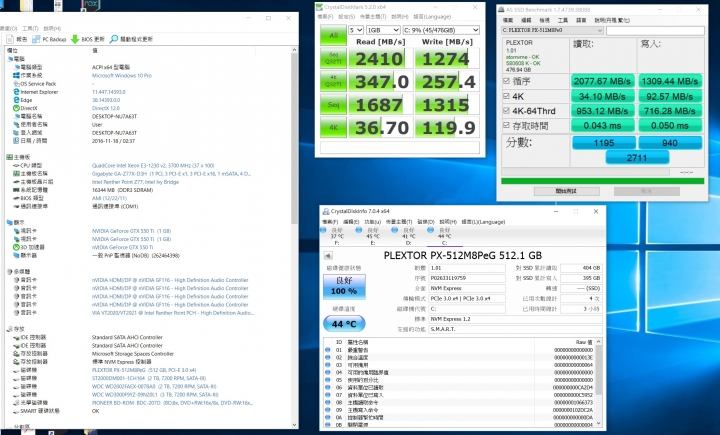Click the 2077.67 MB/s sequential read value
This screenshot has width=720, height=435.
pyautogui.click(x=602, y=81)
